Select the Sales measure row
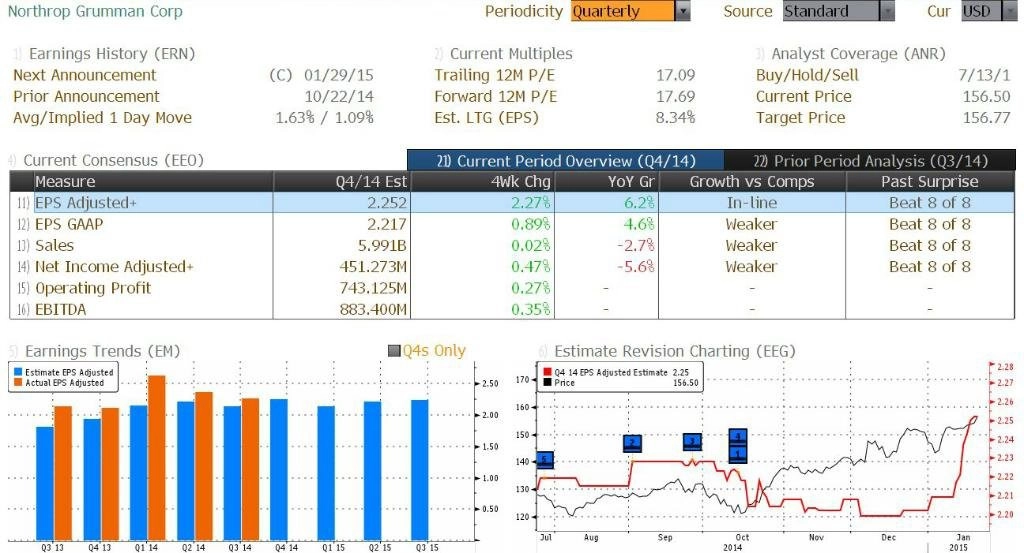This screenshot has height=553, width=1024. [512, 245]
